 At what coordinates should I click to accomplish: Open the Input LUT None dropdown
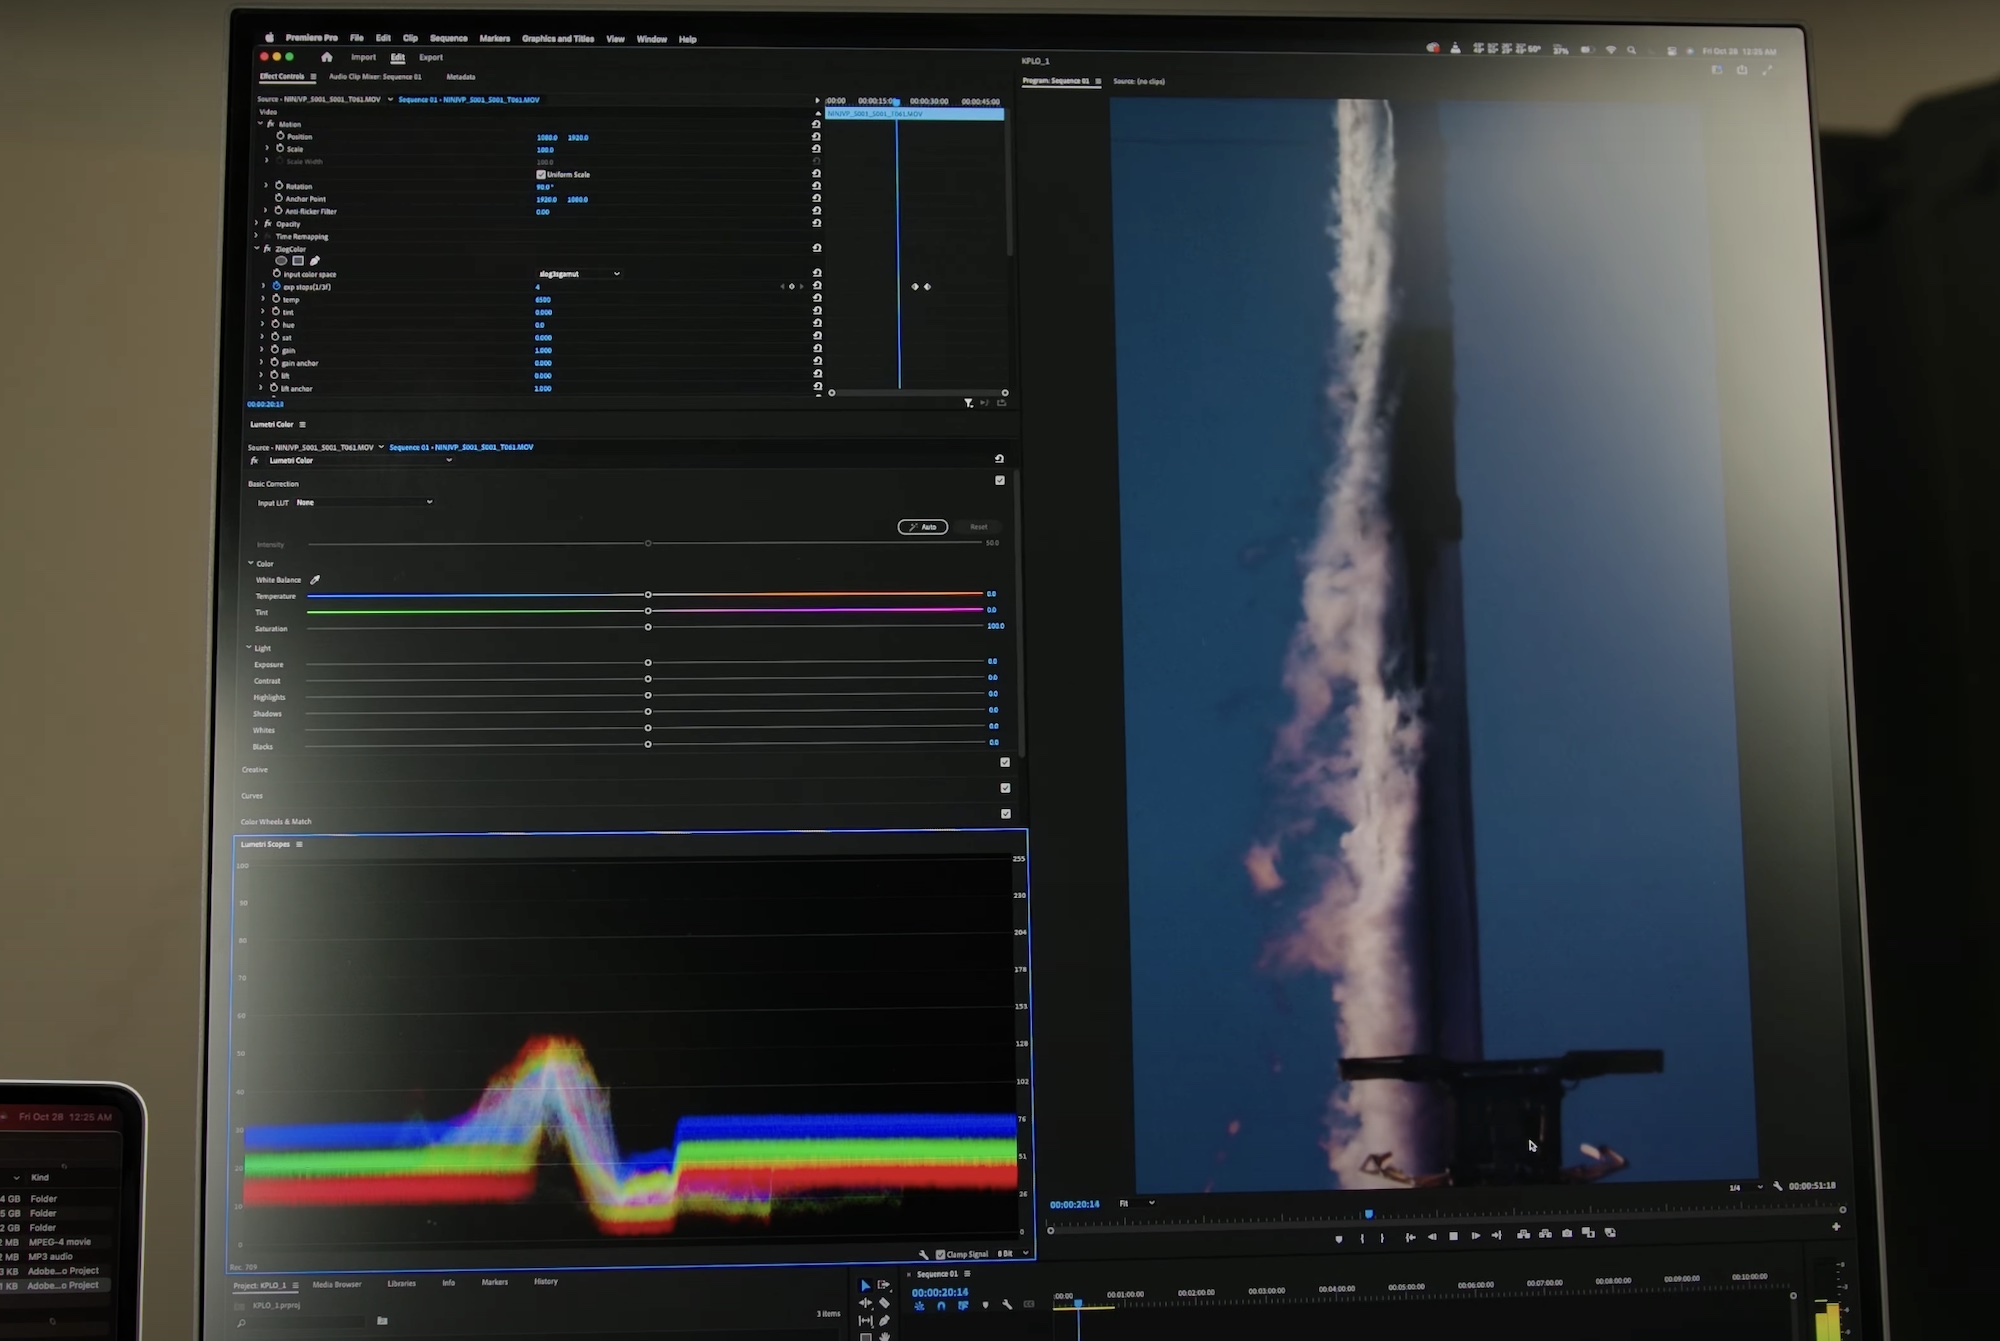365,502
